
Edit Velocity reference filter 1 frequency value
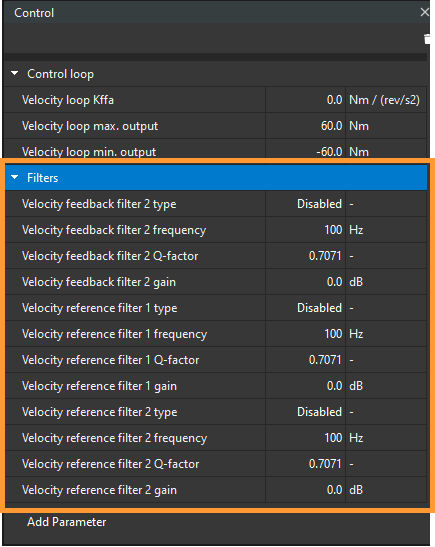pos(305,334)
